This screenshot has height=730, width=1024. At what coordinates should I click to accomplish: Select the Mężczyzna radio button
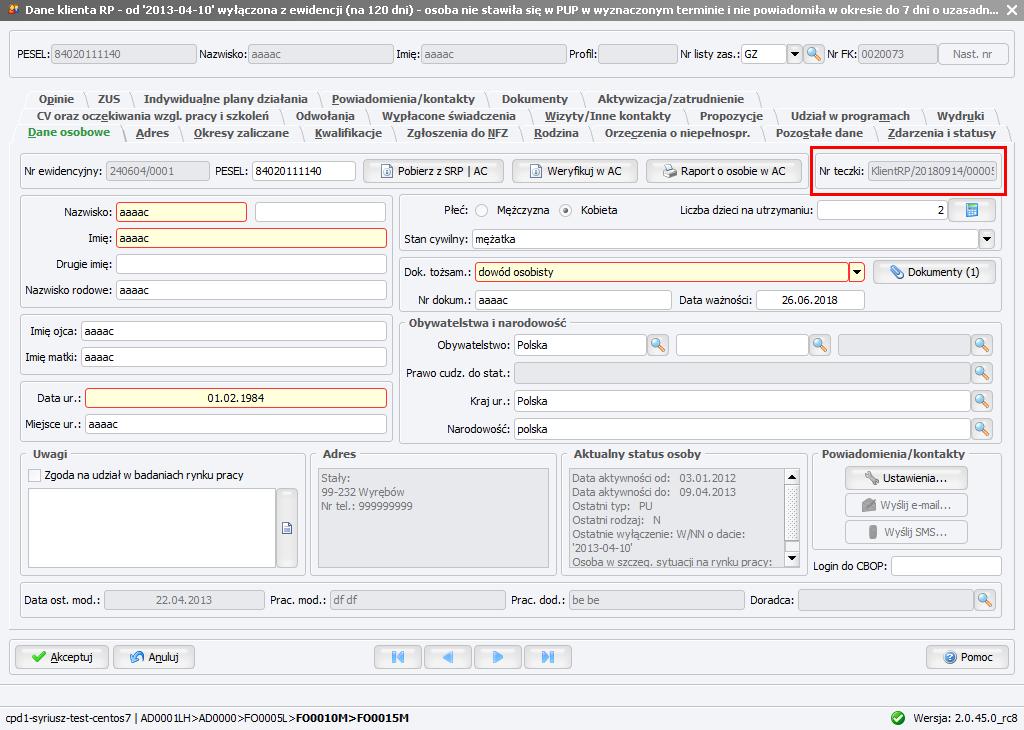482,210
